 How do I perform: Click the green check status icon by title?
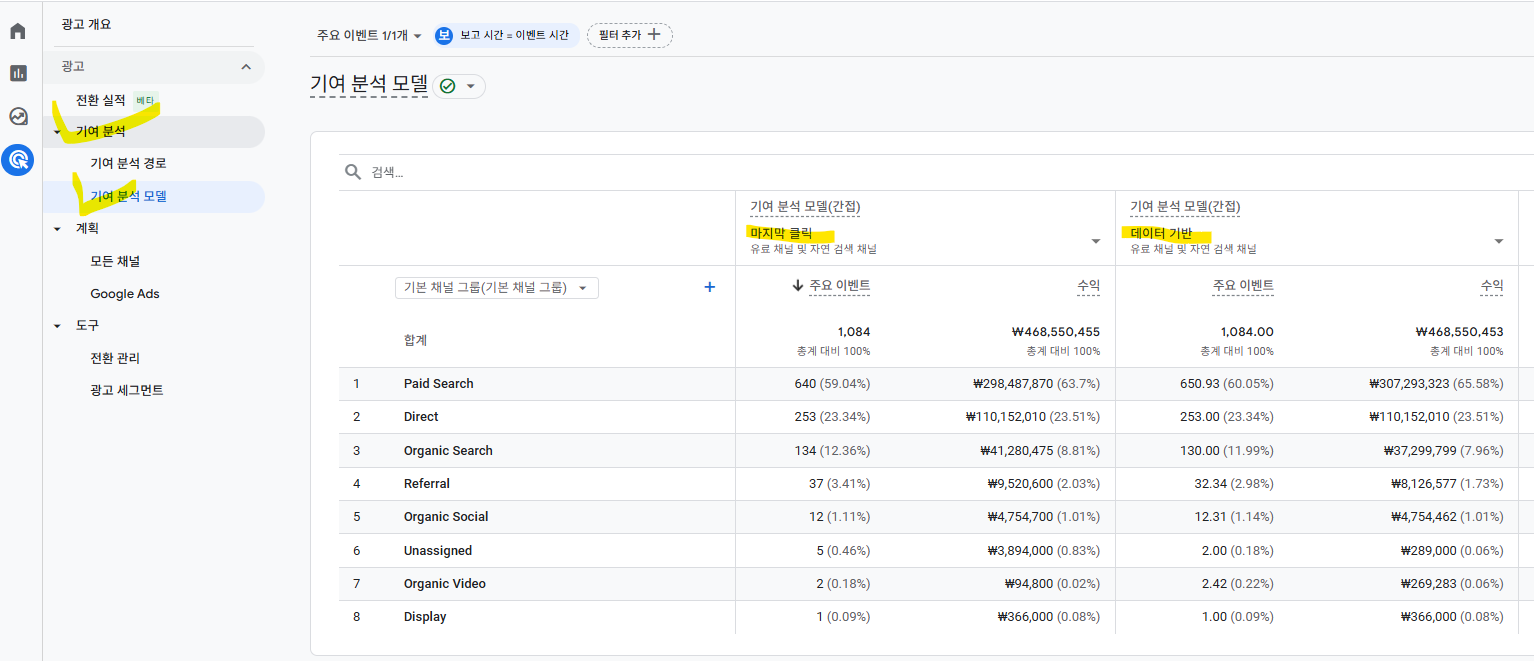[x=448, y=86]
